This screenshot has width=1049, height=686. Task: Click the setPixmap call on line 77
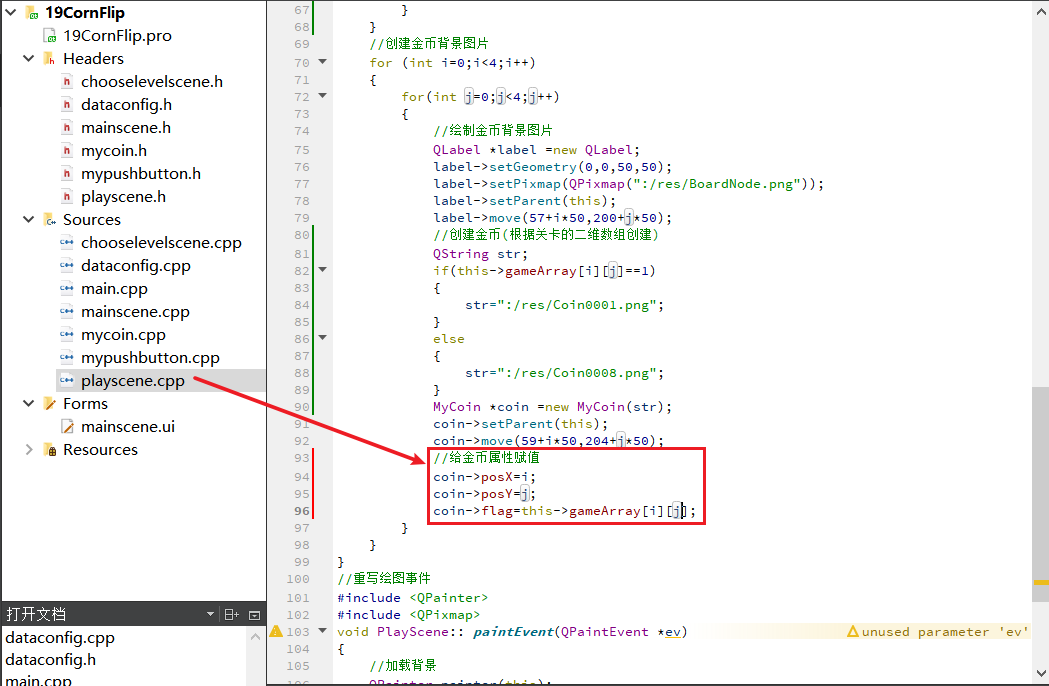pos(525,183)
